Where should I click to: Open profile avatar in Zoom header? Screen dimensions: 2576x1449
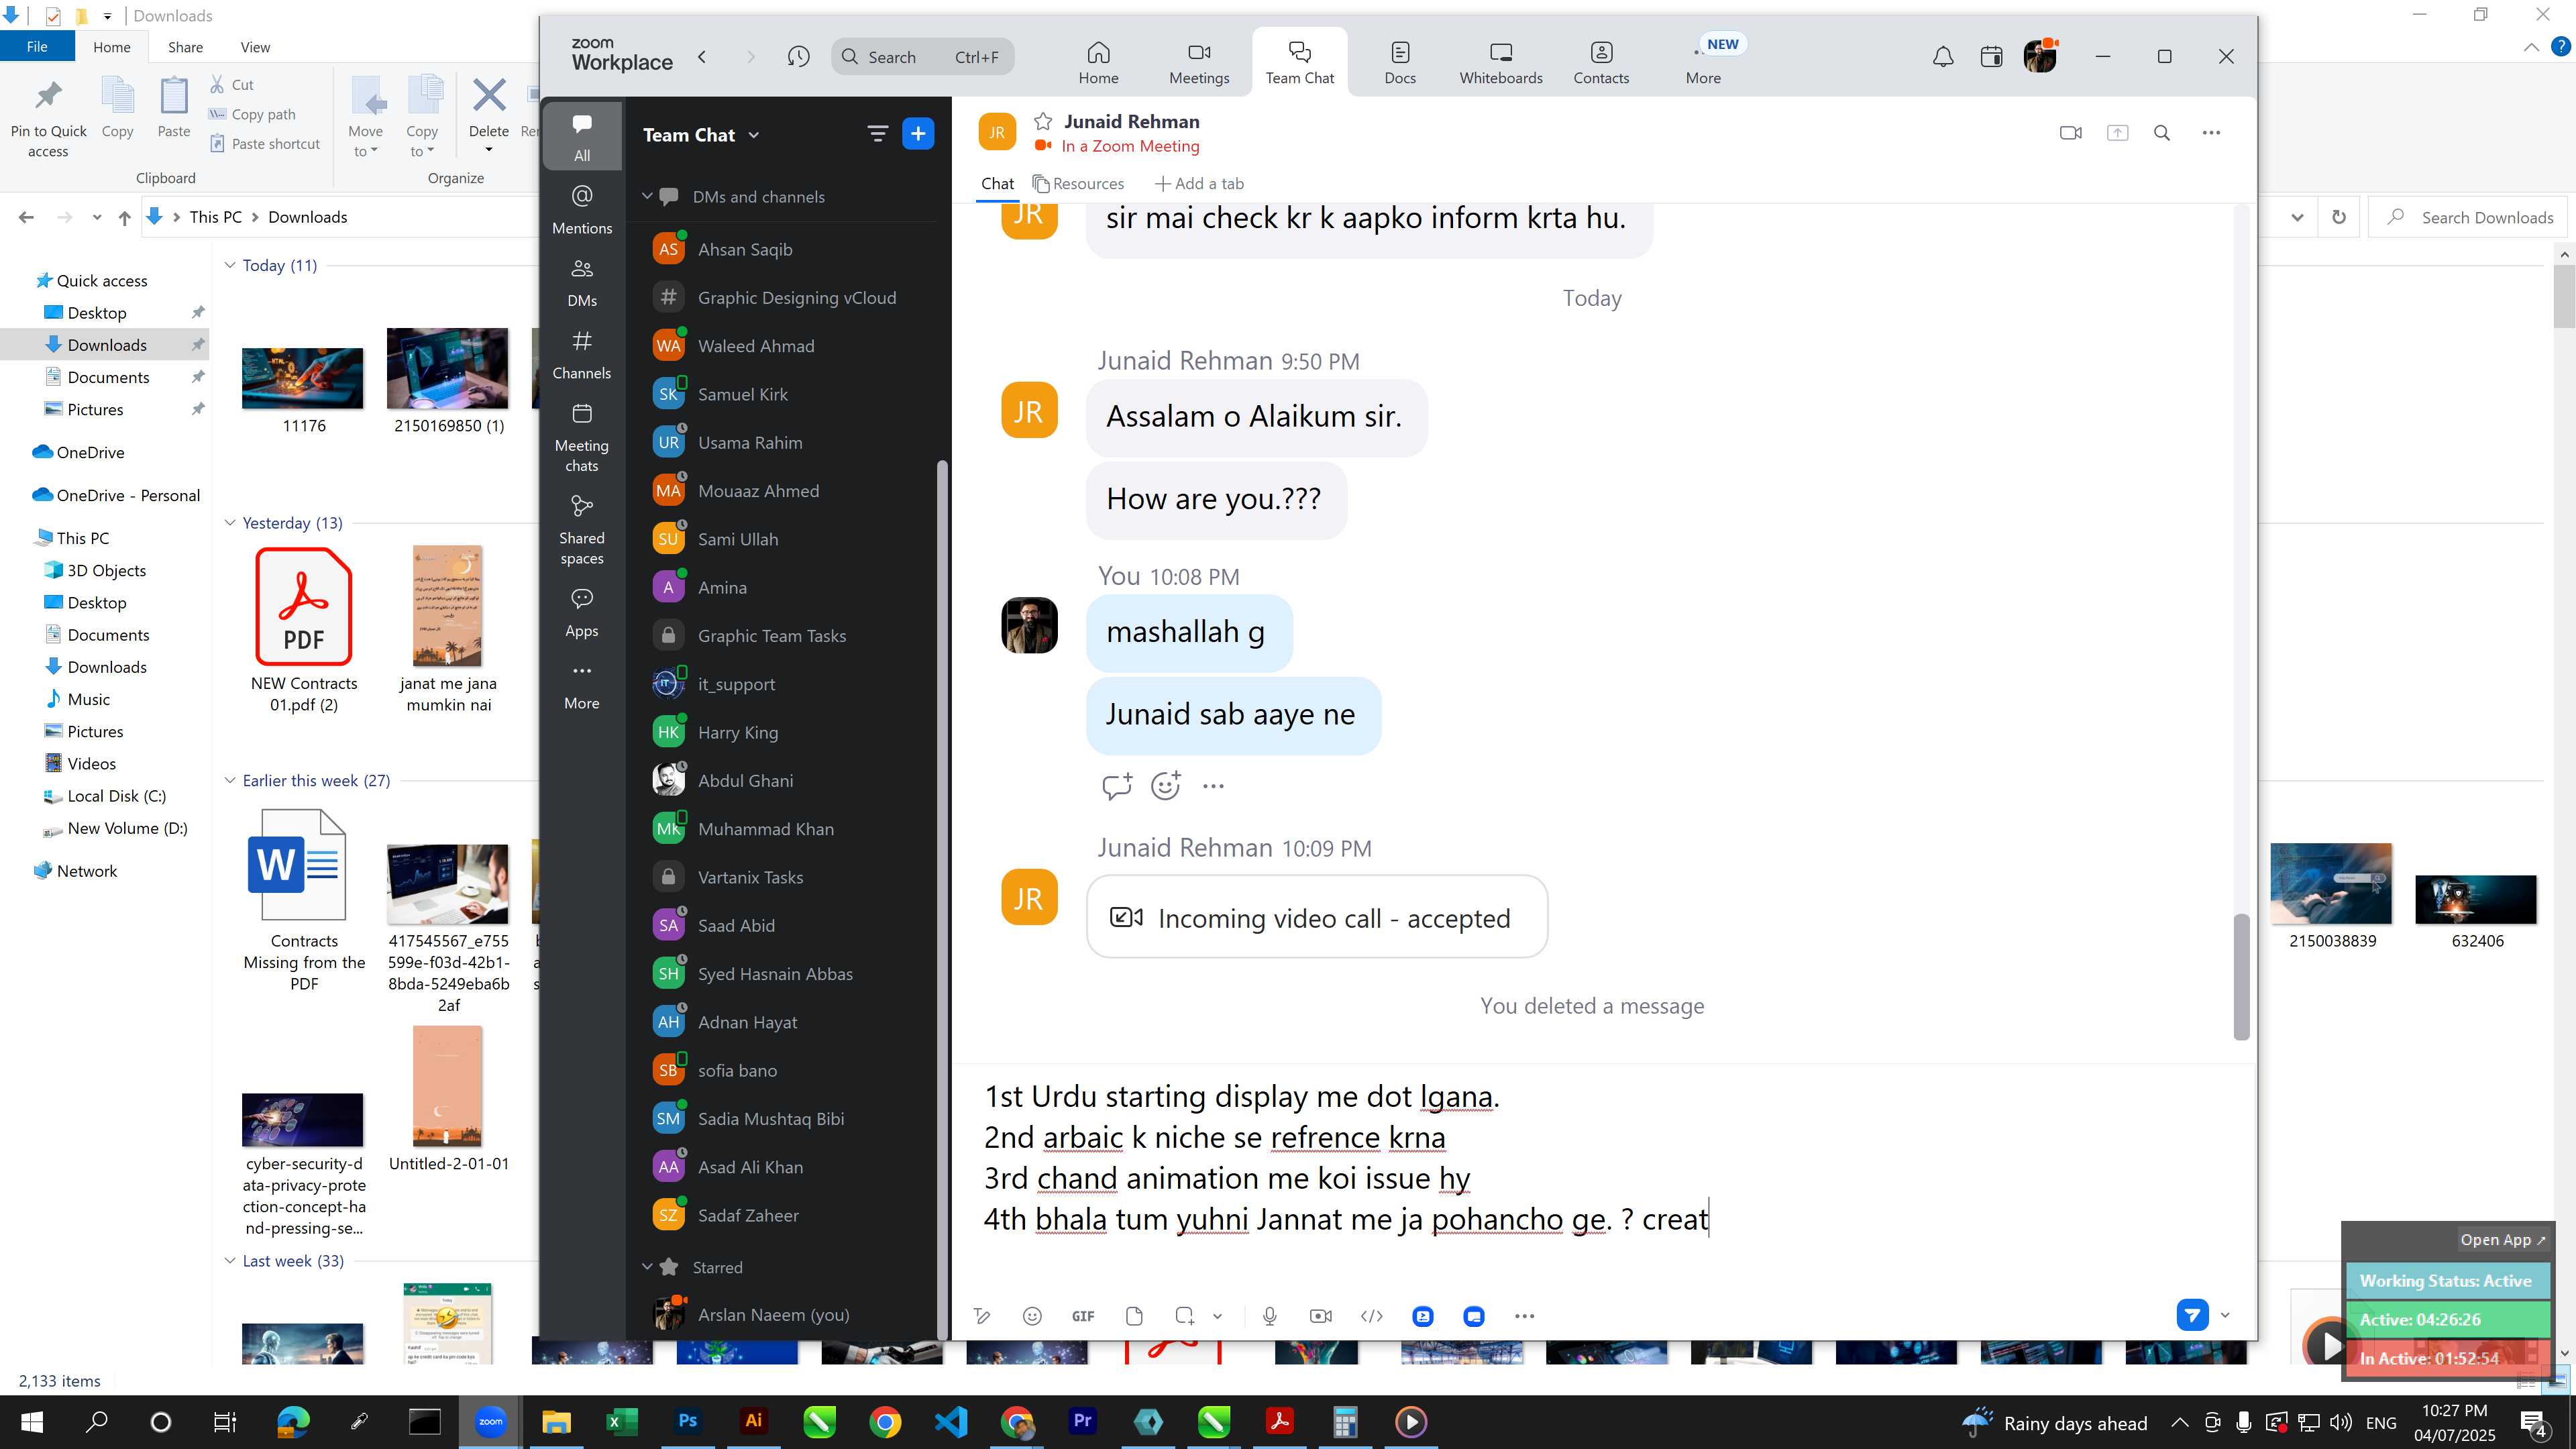point(2040,56)
